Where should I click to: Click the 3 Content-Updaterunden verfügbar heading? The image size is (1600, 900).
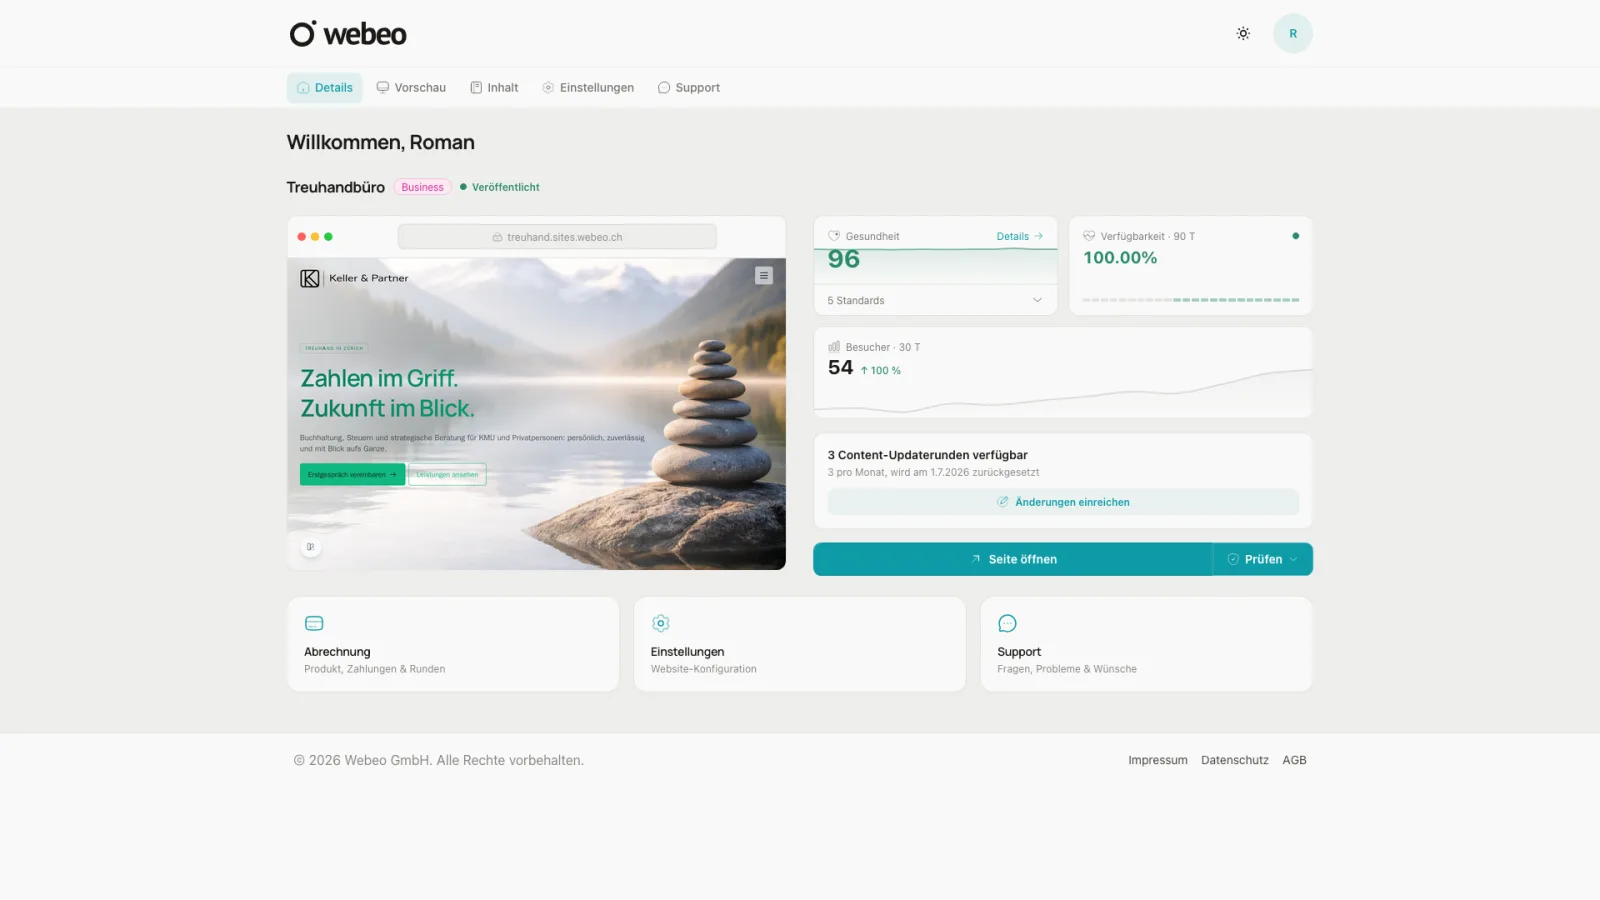pos(927,455)
